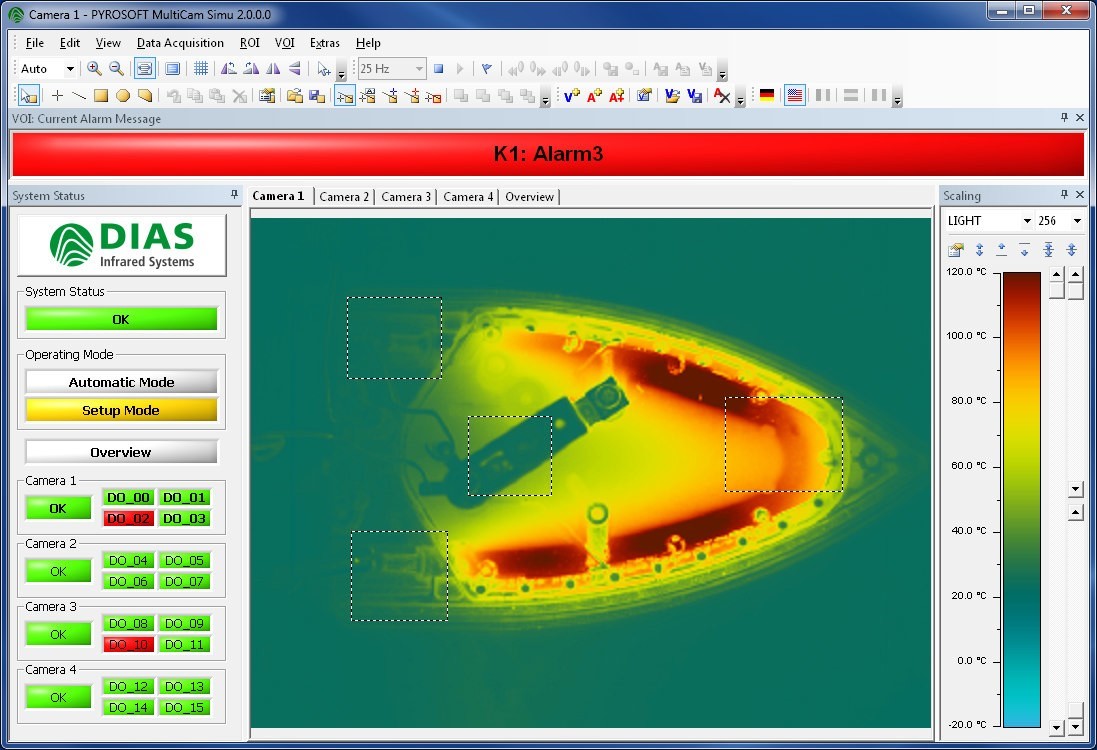Switch on Setup Mode
1097x750 pixels.
(x=121, y=410)
